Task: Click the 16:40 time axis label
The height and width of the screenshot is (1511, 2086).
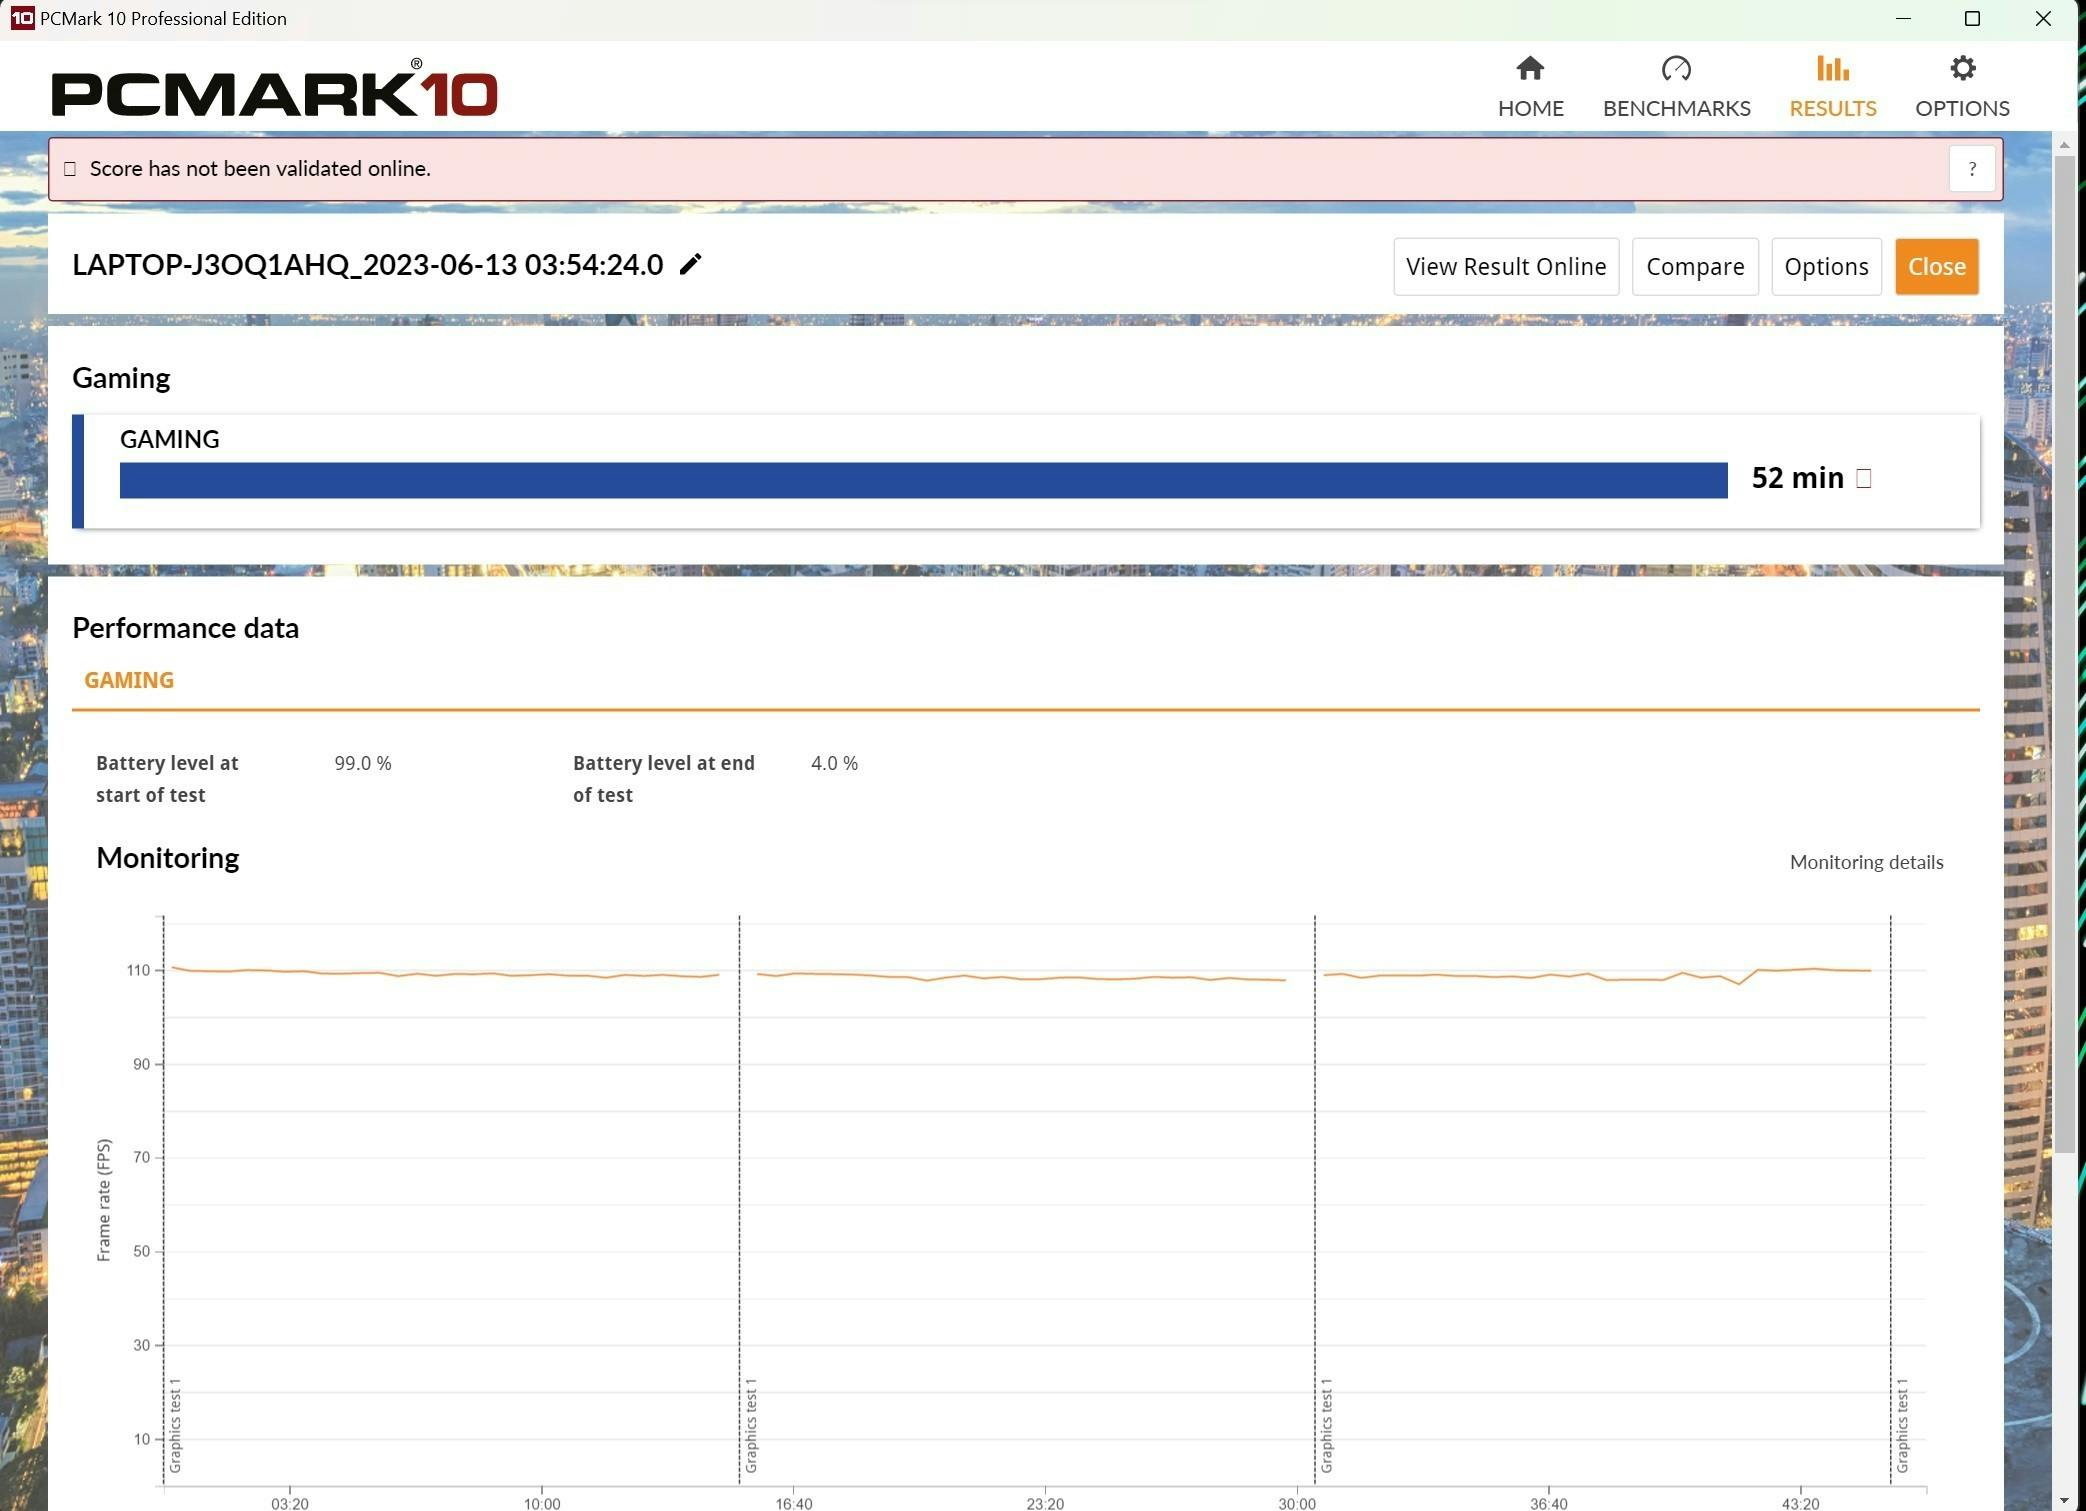Action: pos(793,1503)
